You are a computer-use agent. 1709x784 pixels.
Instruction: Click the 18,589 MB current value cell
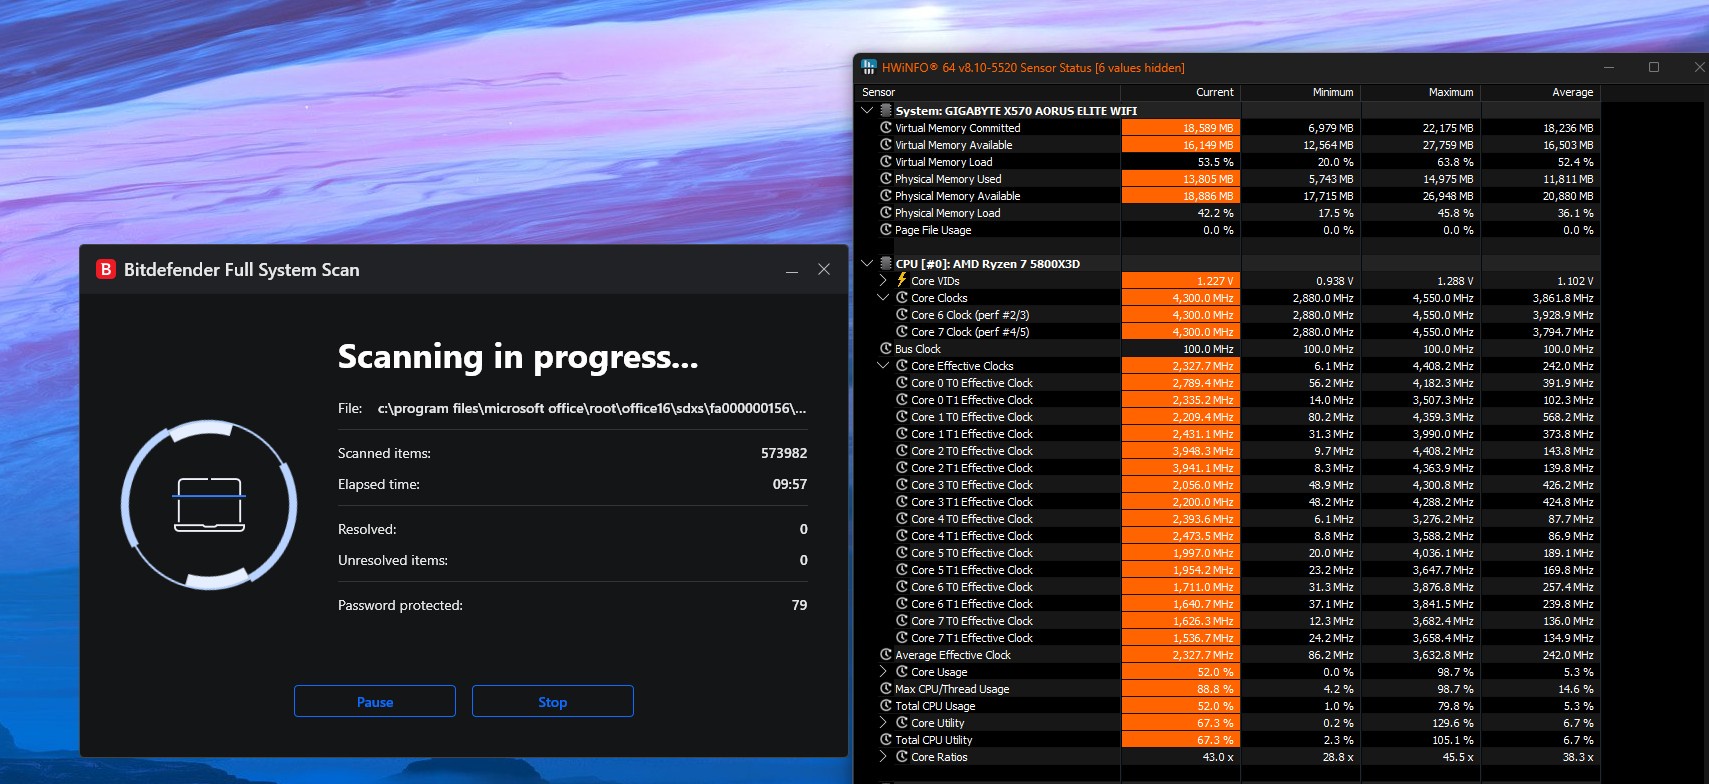1181,127
